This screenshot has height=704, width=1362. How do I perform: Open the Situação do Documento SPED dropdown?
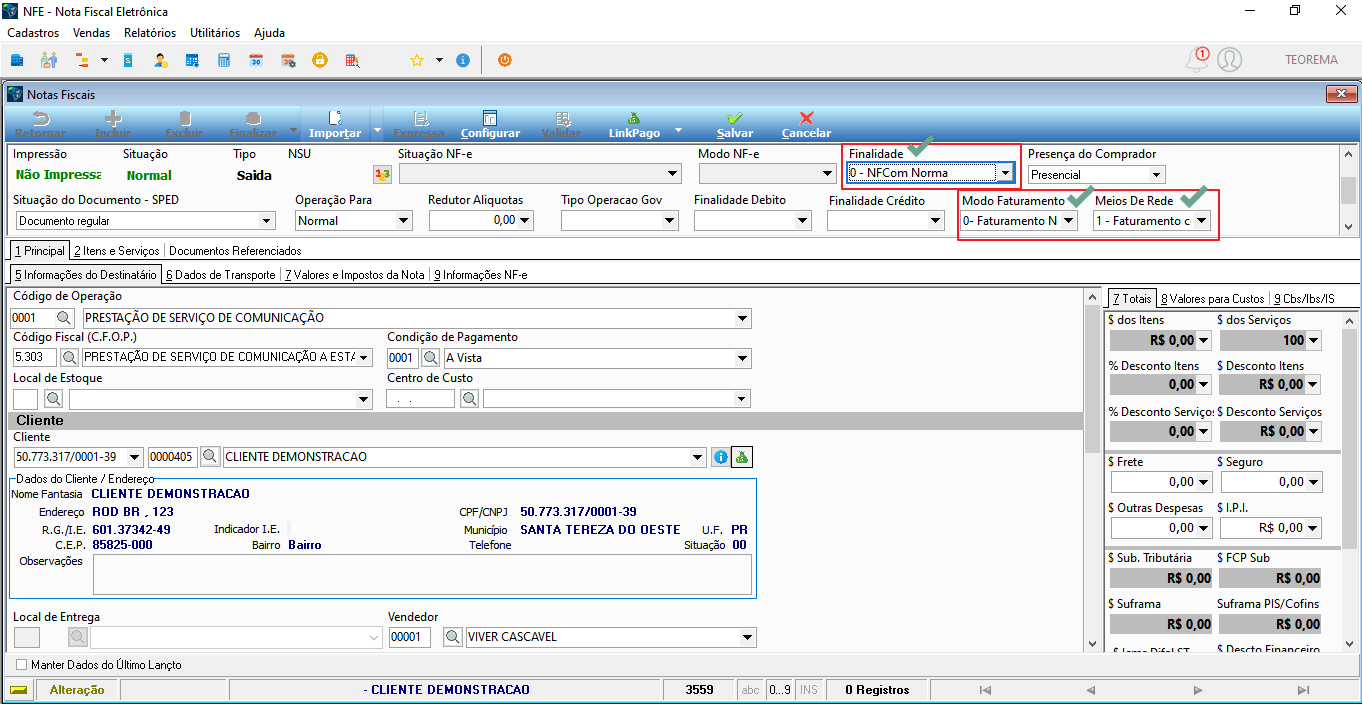point(266,221)
